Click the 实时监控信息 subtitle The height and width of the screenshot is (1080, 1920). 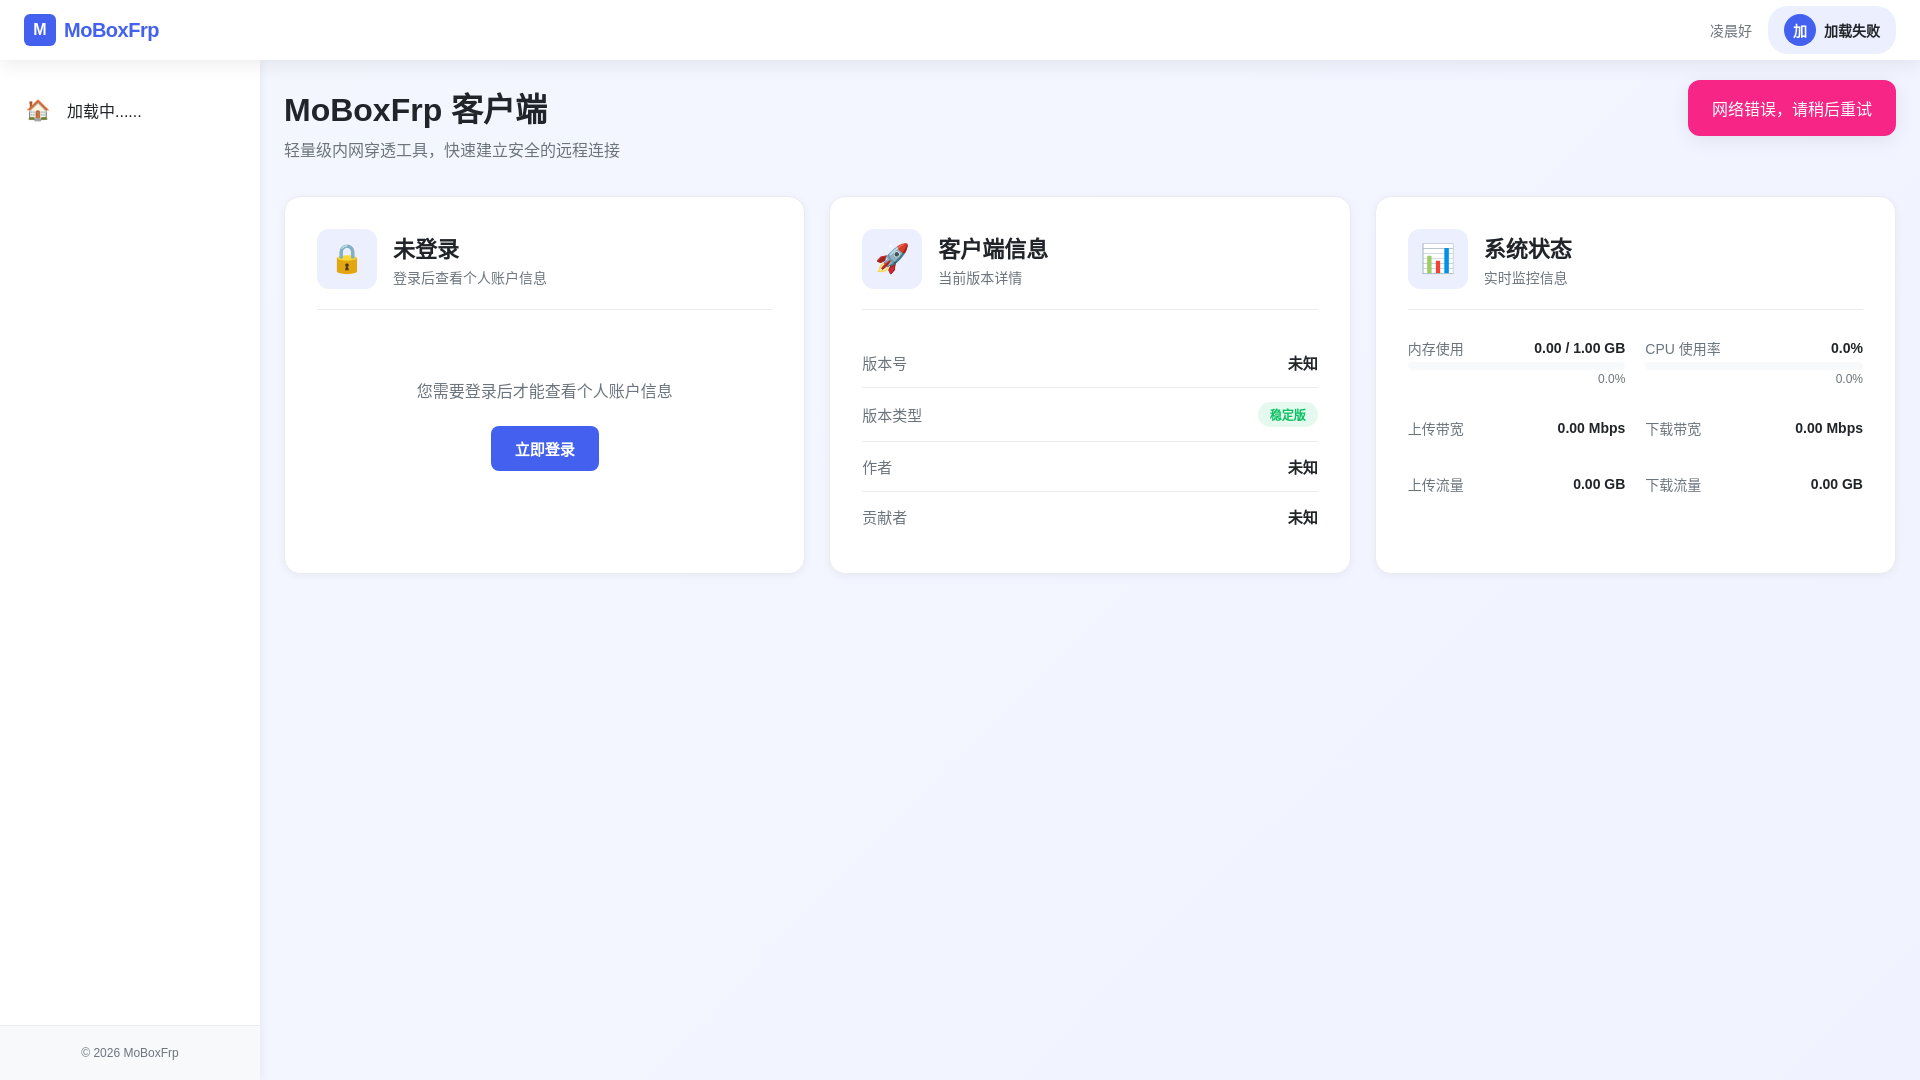(x=1526, y=278)
